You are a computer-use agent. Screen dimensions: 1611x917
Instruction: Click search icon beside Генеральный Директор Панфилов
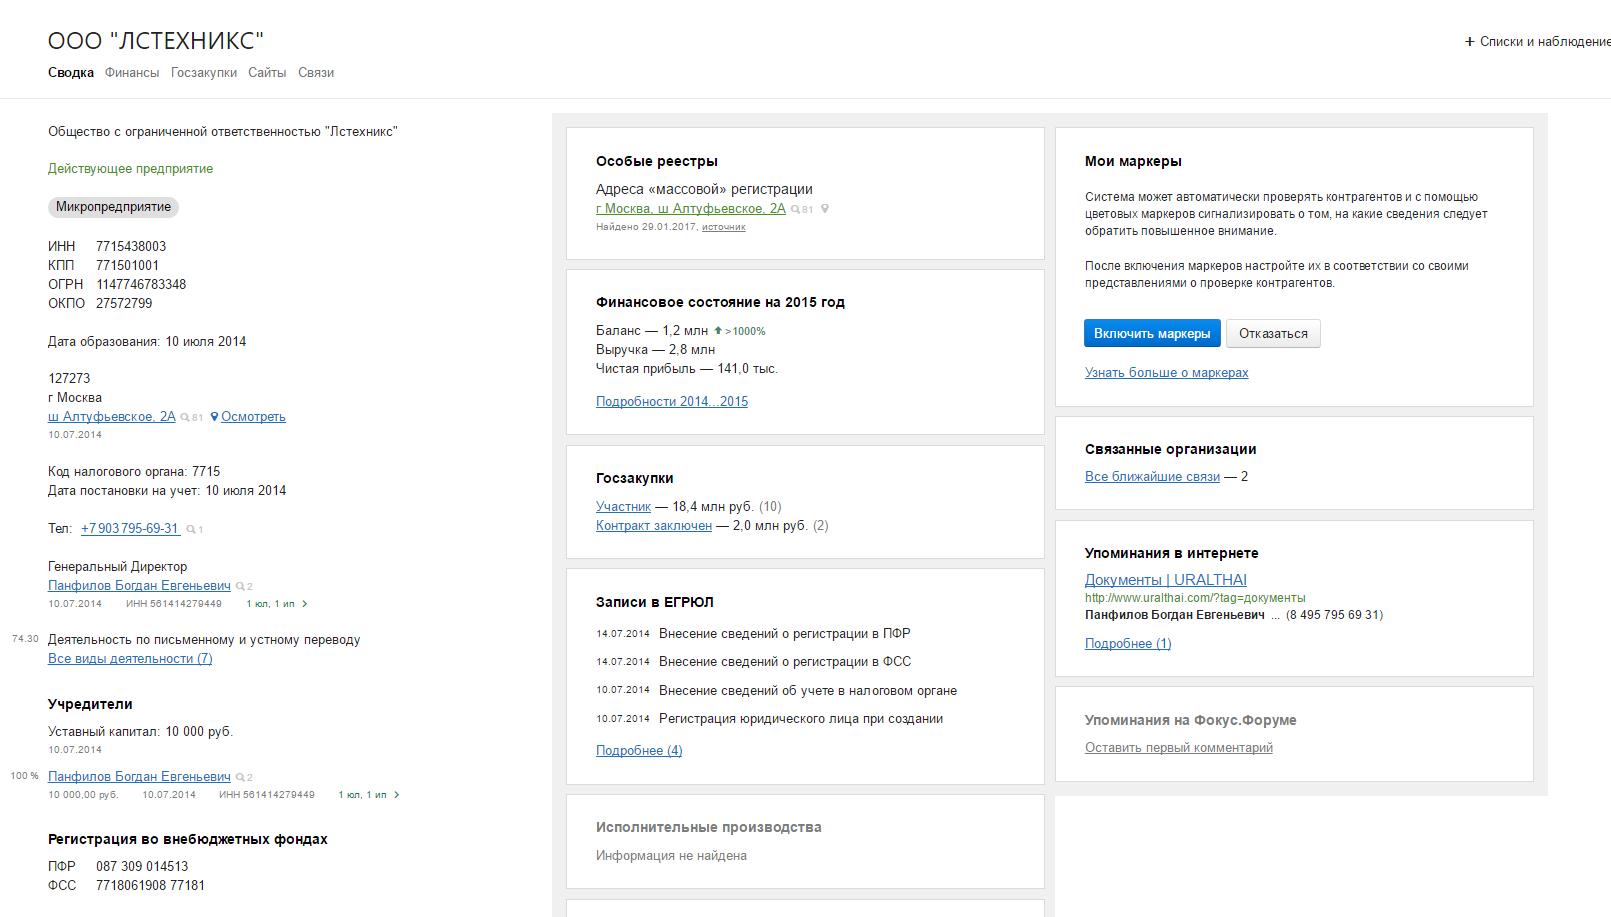coord(240,586)
